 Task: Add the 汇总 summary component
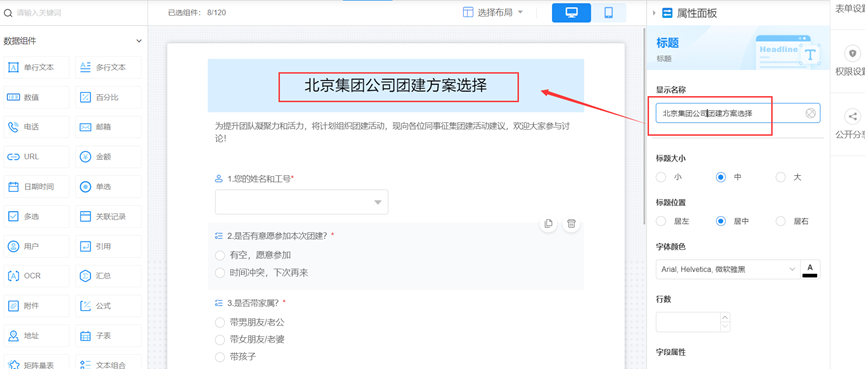[108, 276]
